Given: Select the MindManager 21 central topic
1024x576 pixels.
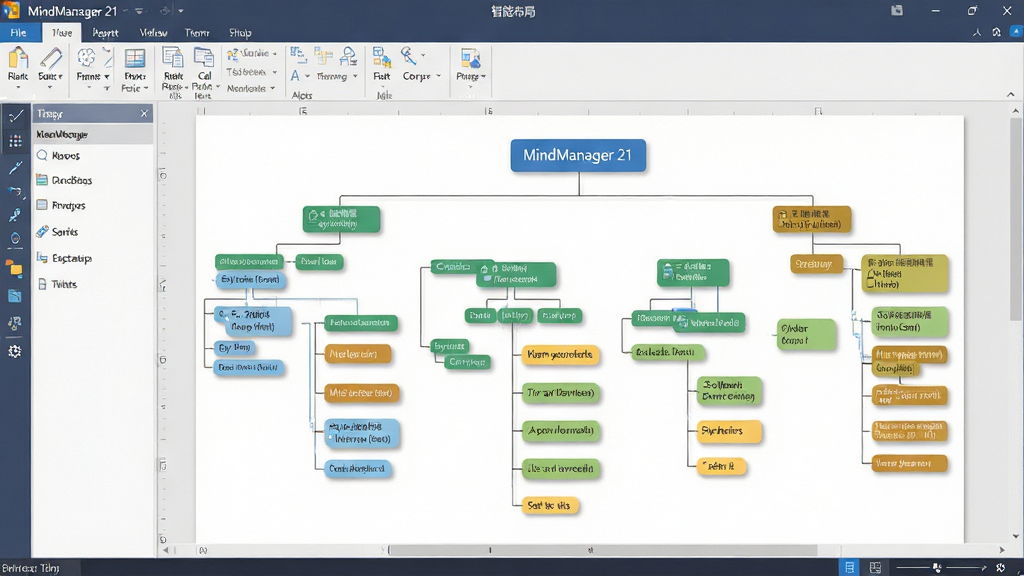Looking at the screenshot, I should click(x=578, y=155).
